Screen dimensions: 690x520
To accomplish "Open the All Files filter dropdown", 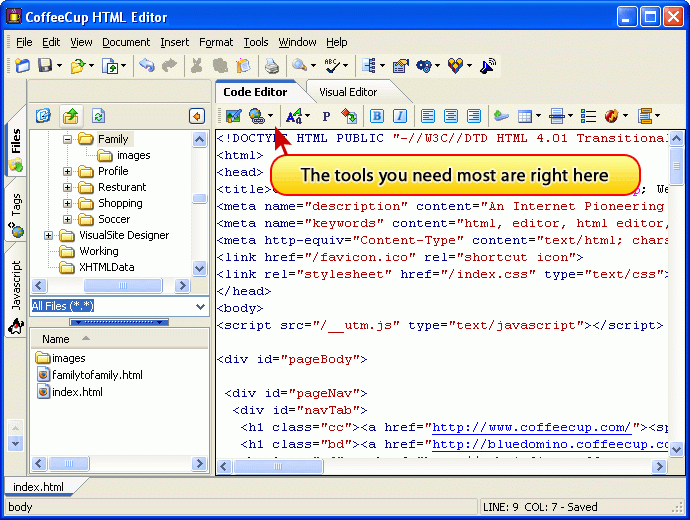I will (x=200, y=306).
